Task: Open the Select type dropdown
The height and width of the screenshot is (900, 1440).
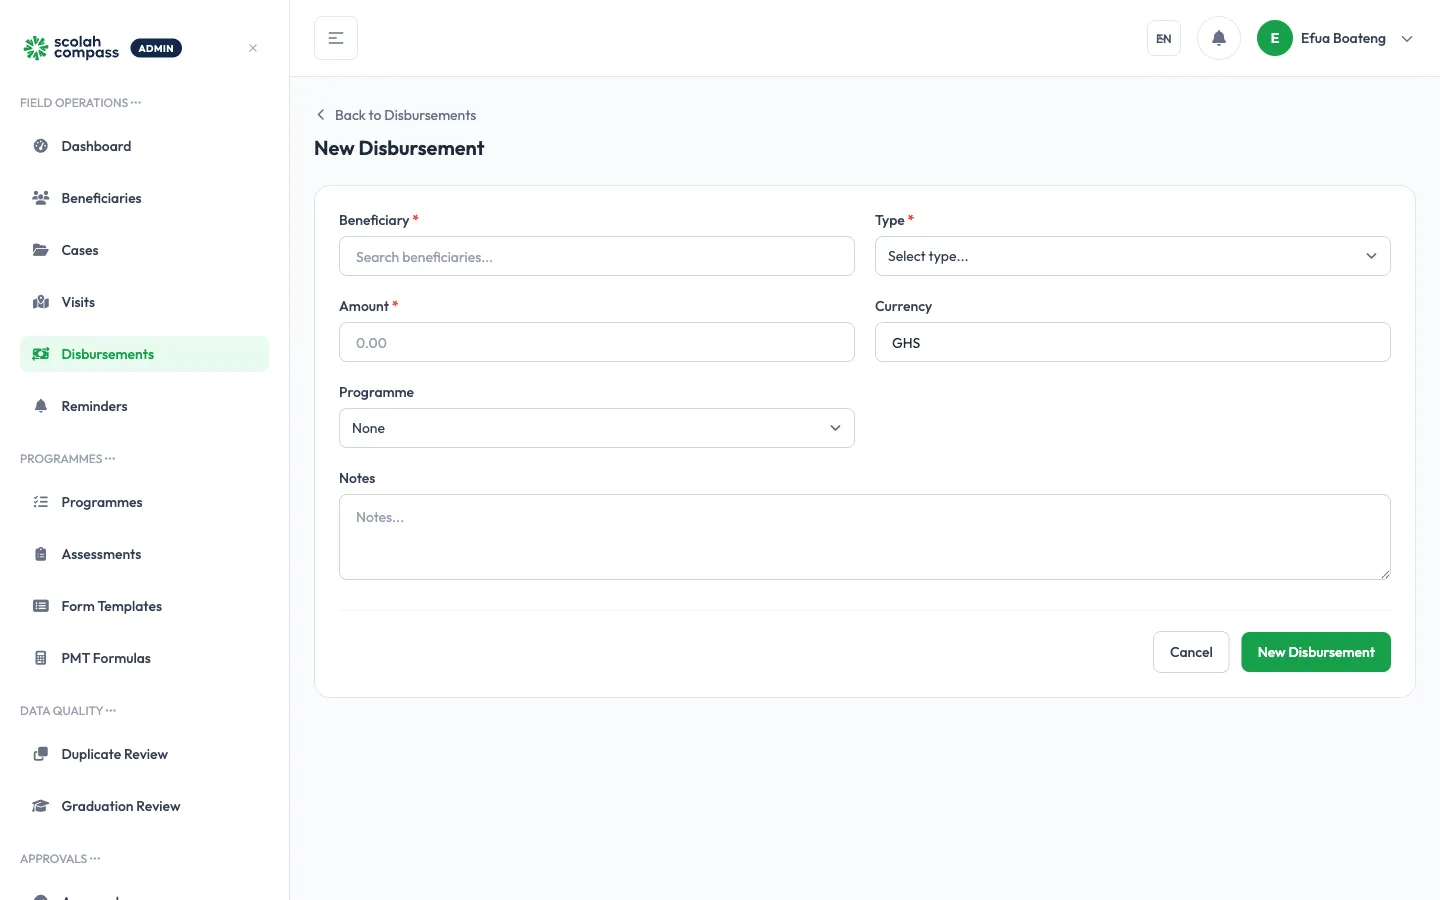Action: (x=1132, y=256)
